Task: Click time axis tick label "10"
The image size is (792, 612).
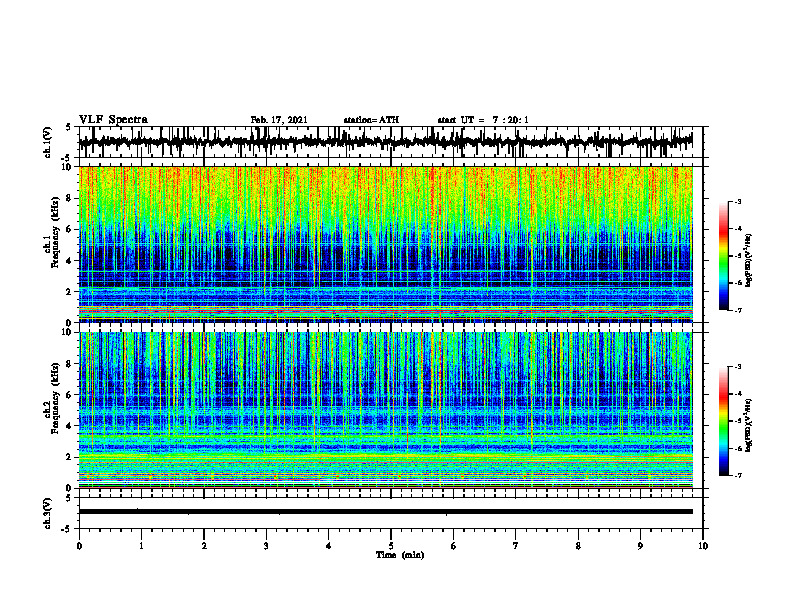Action: pyautogui.click(x=703, y=546)
